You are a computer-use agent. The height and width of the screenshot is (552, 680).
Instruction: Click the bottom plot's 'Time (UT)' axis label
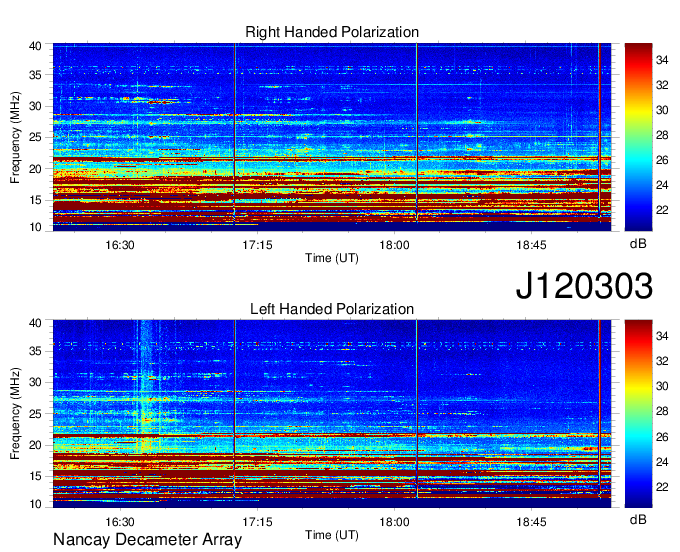[332, 535]
